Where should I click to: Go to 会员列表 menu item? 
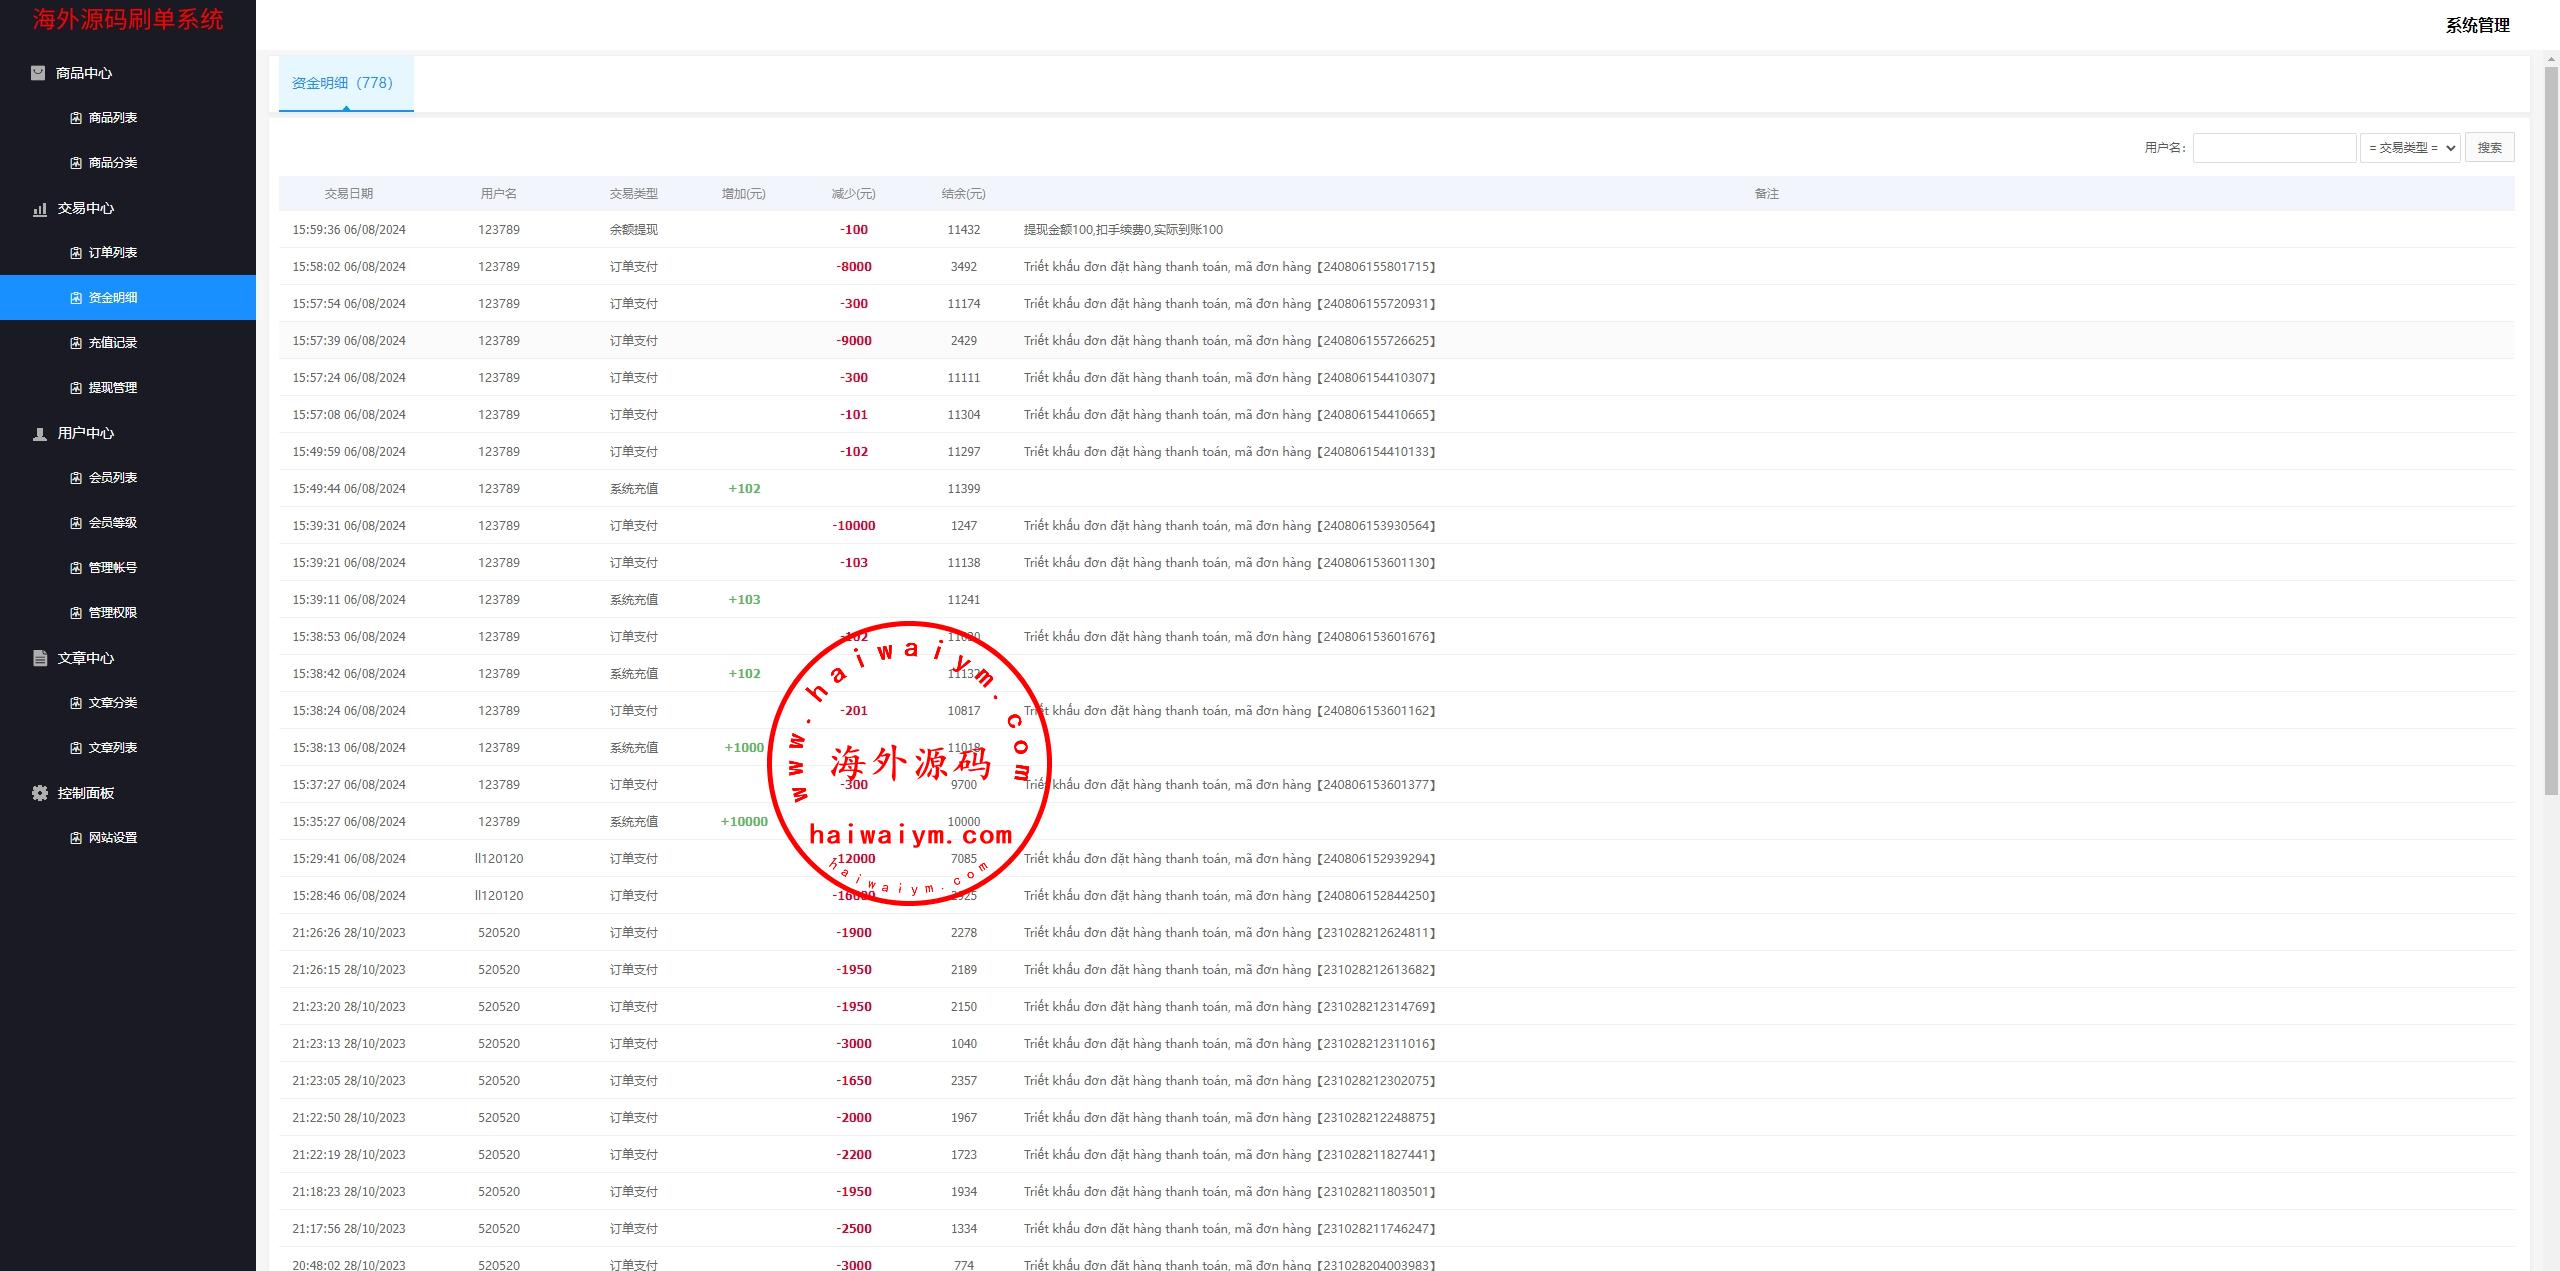113,478
